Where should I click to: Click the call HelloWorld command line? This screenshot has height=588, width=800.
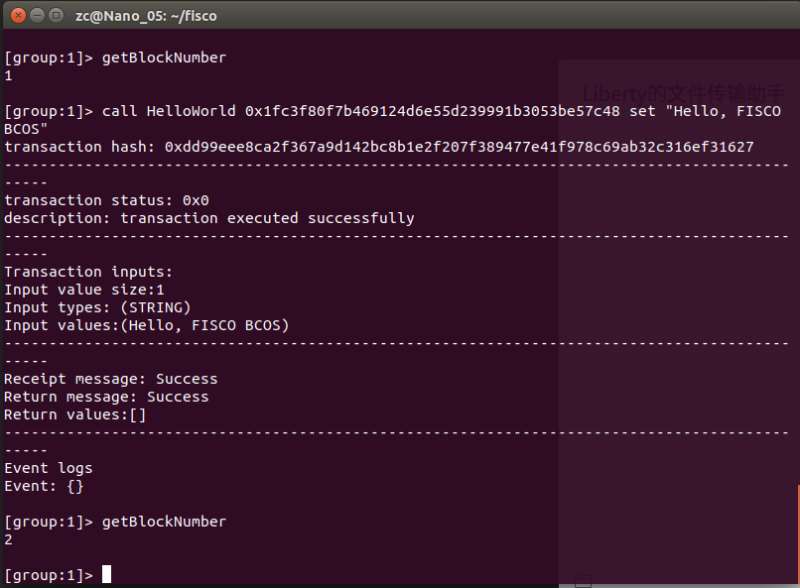coord(393,111)
